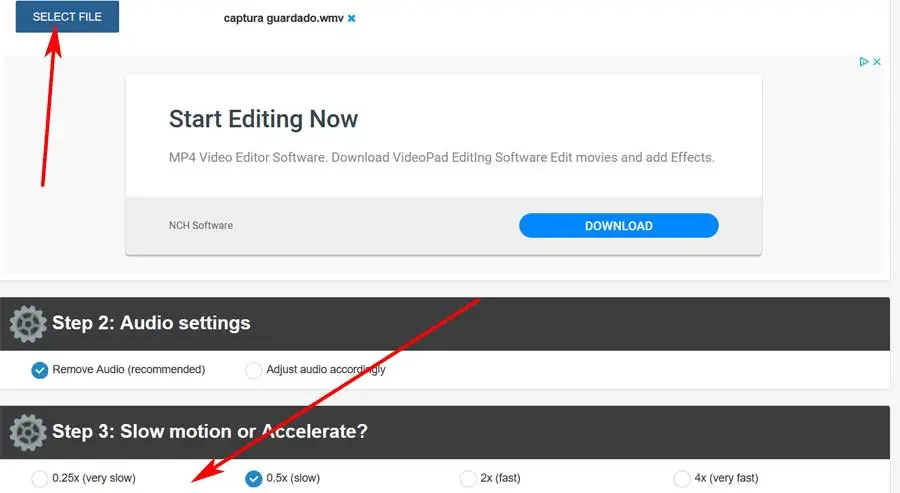Open the Start Editing Now ad headline
The width and height of the screenshot is (900, 493).
[x=263, y=119]
